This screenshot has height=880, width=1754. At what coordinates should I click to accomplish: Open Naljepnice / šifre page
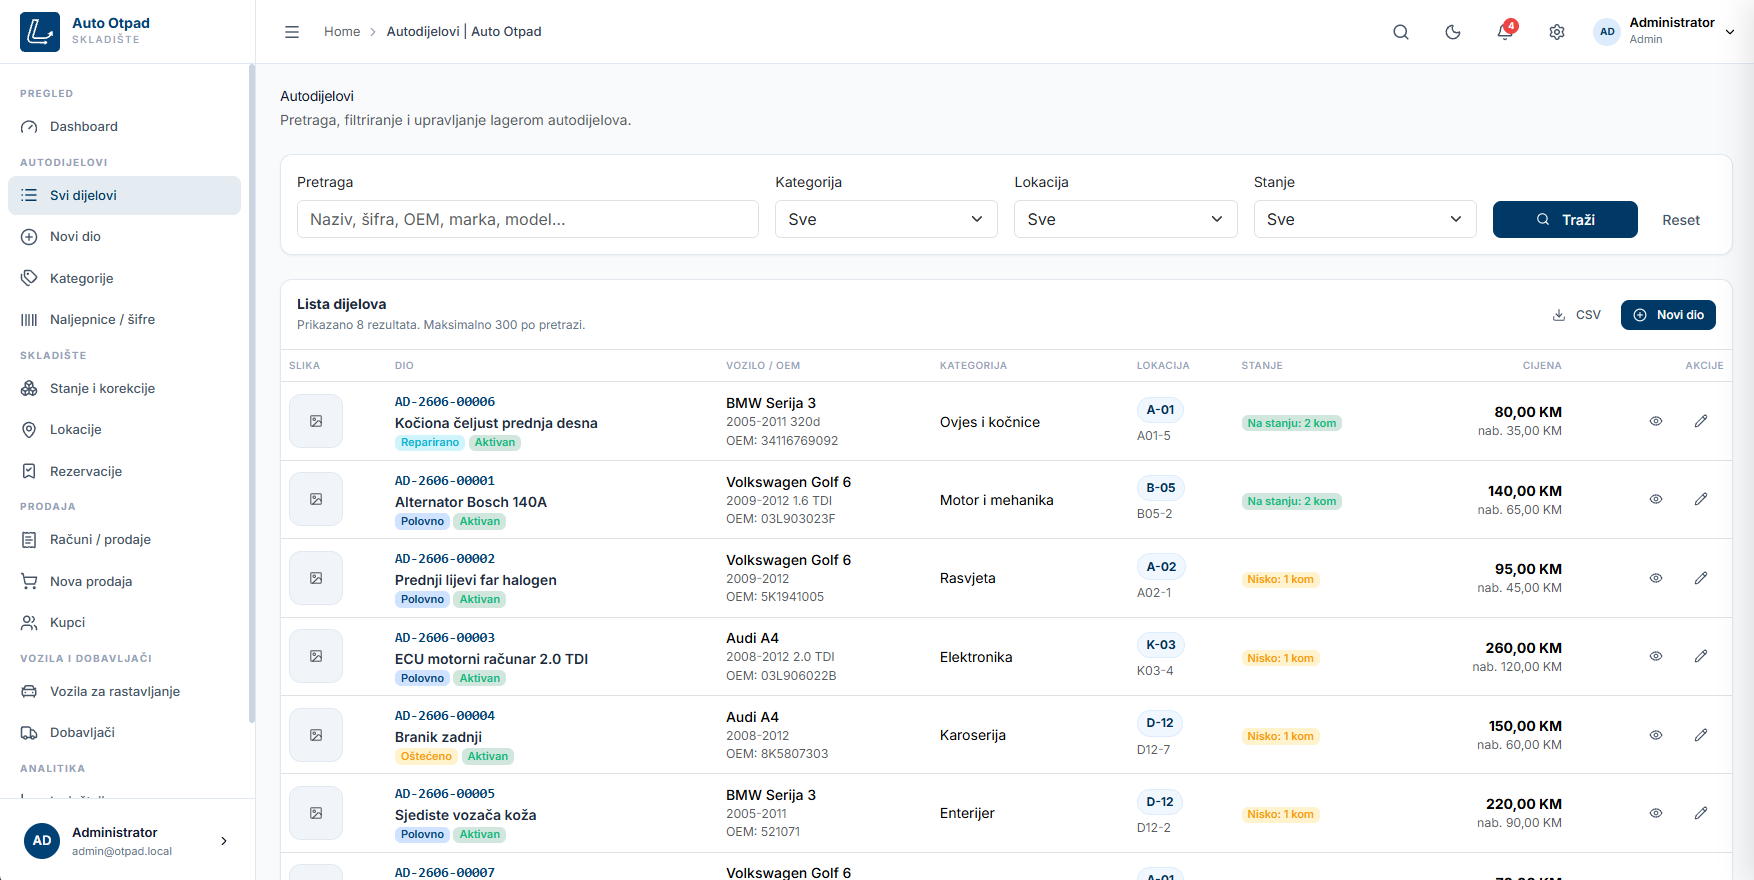pos(124,320)
